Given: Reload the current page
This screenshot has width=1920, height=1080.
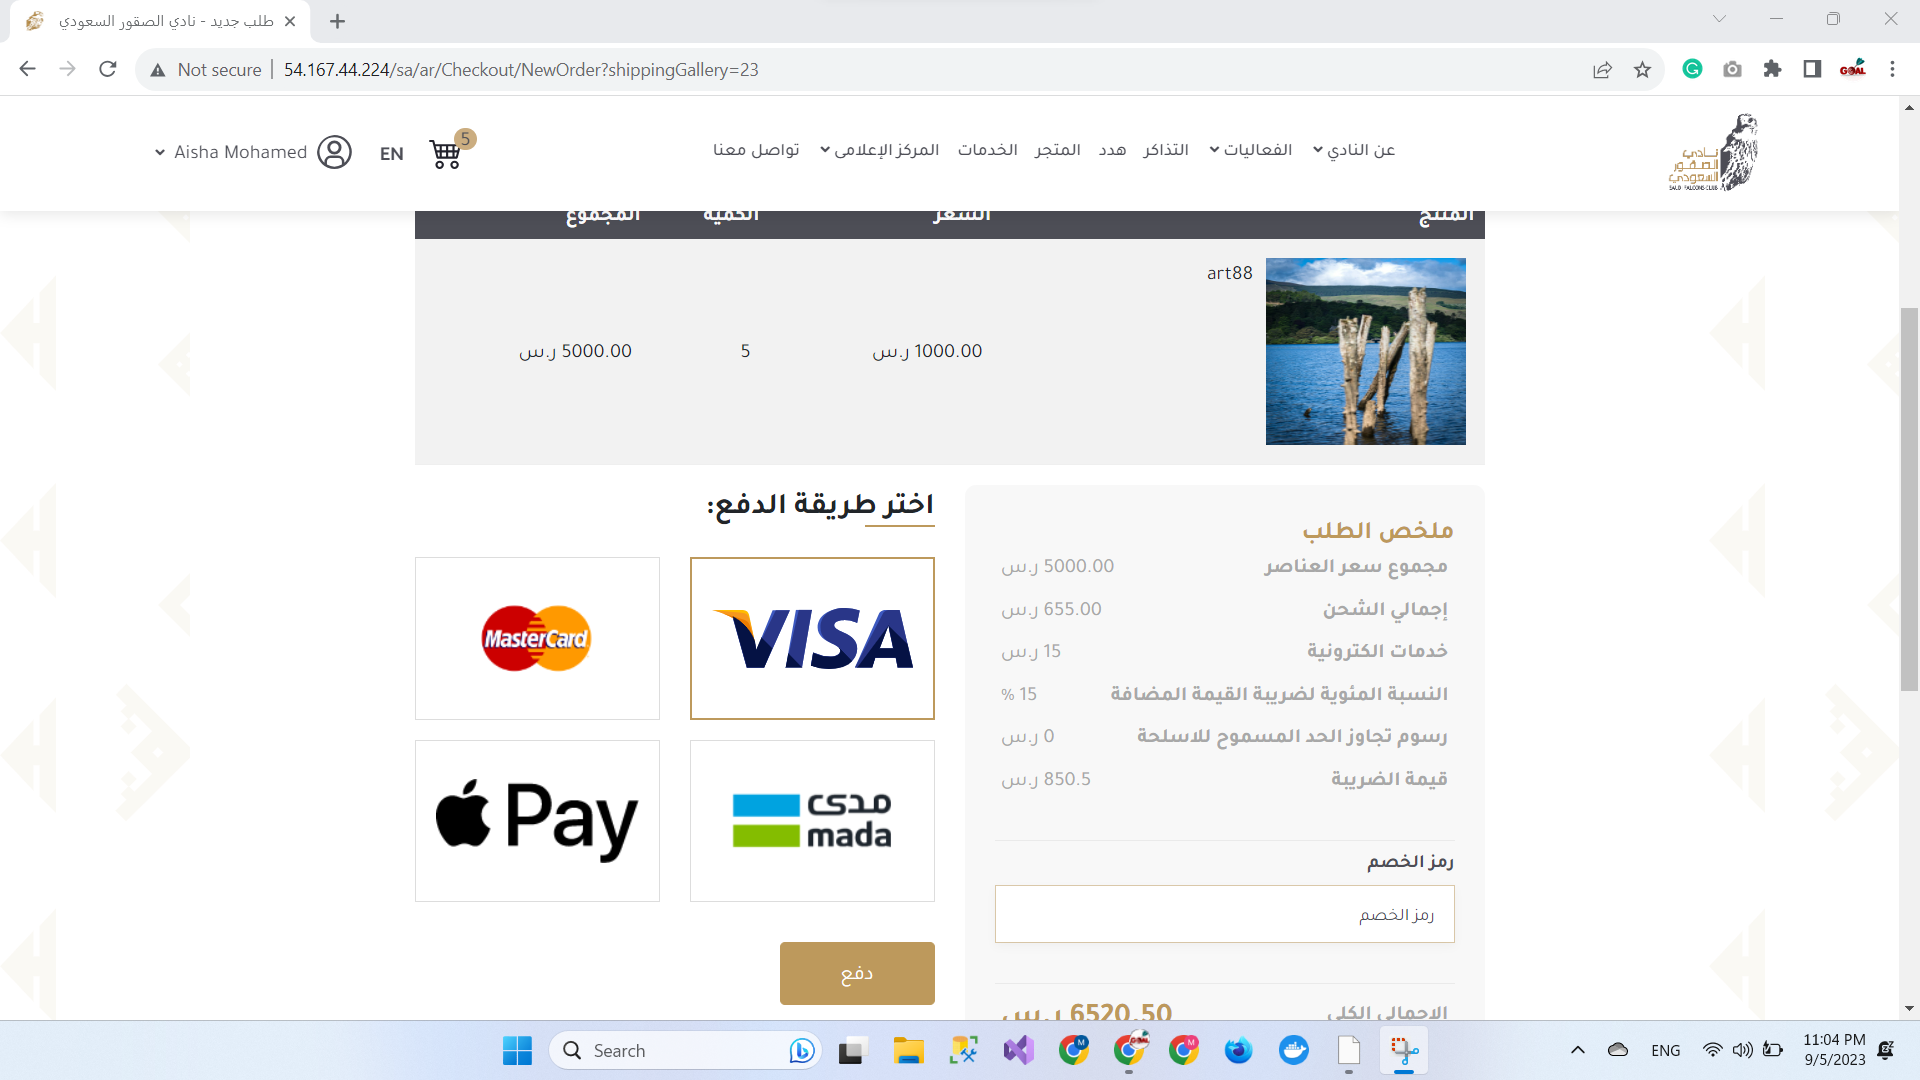Looking at the screenshot, I should point(108,69).
